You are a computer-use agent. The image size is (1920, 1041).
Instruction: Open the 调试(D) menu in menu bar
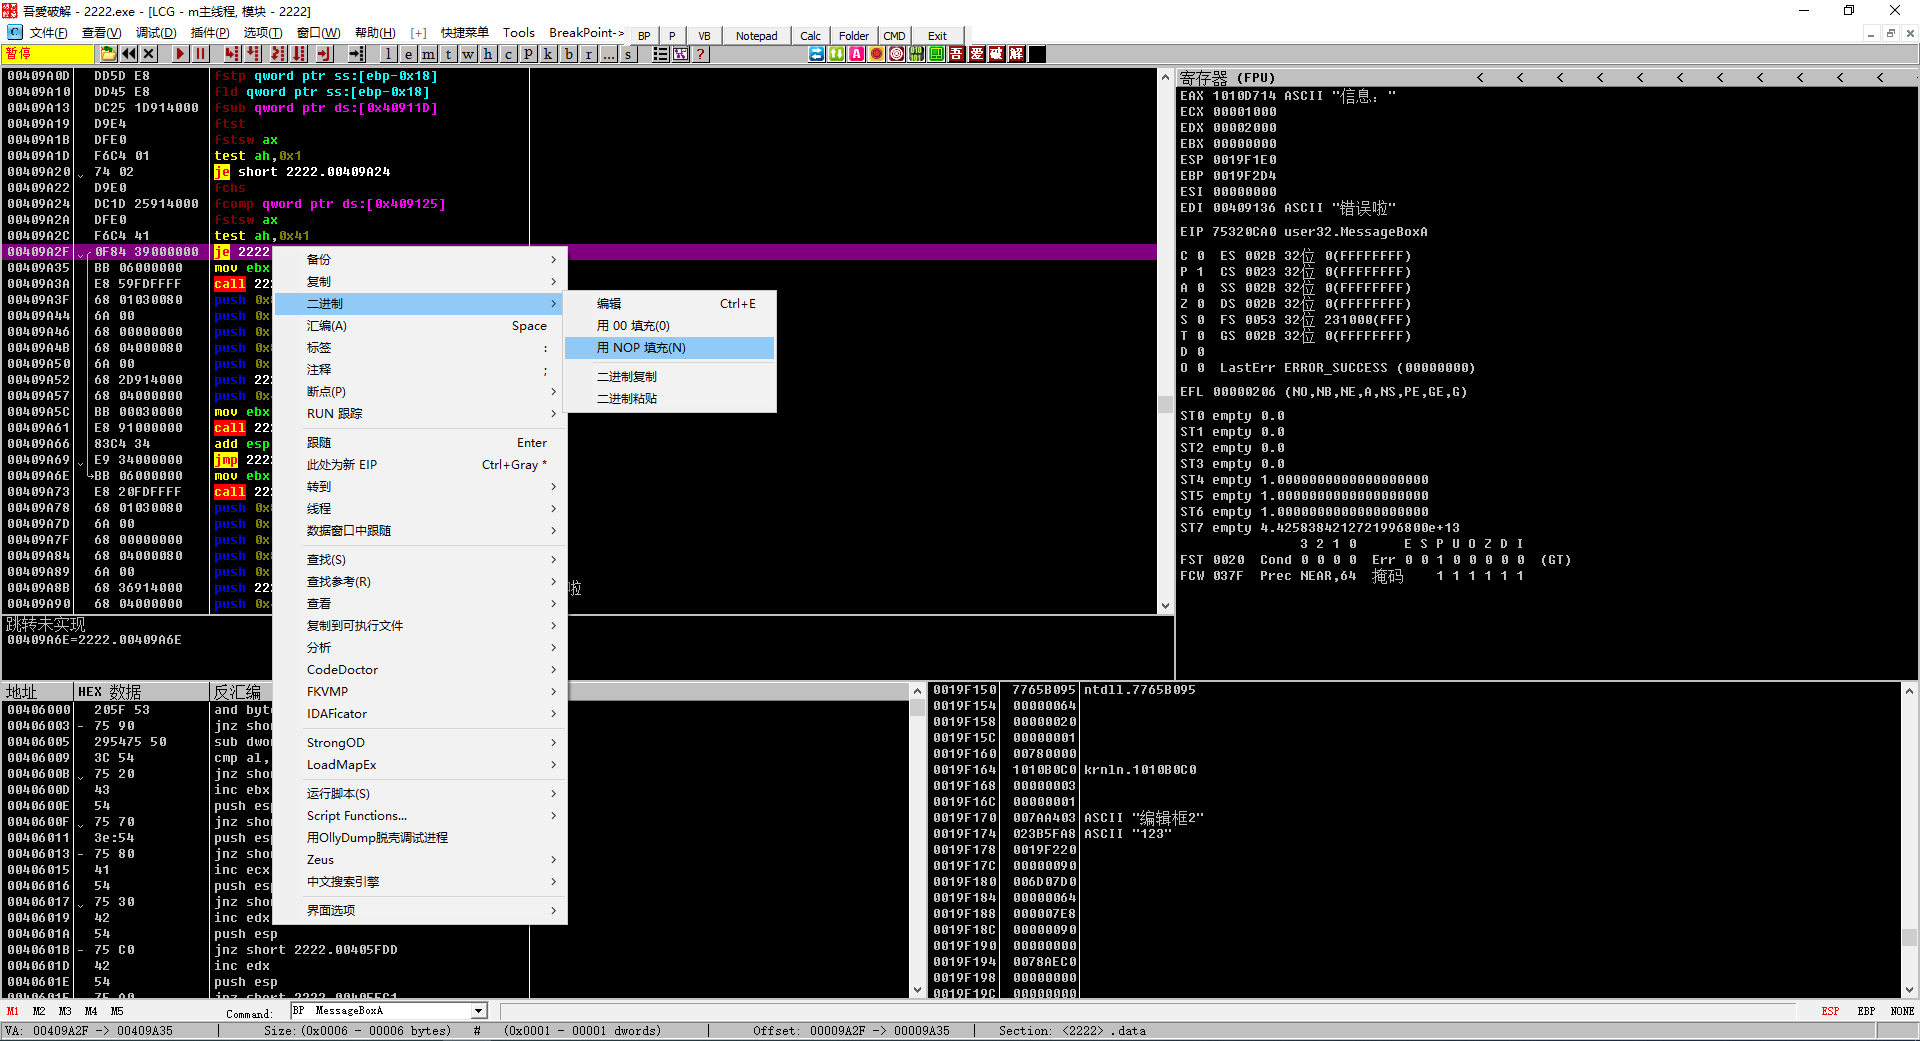click(x=156, y=33)
